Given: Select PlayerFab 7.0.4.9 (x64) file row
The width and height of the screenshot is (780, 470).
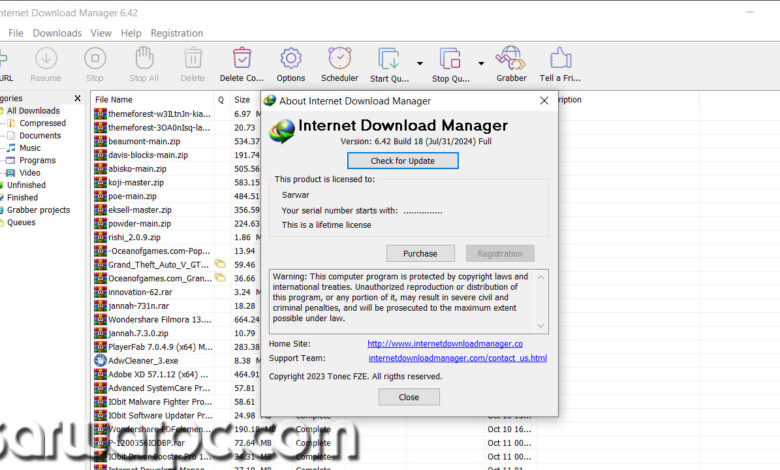Looking at the screenshot, I should click(x=160, y=347).
